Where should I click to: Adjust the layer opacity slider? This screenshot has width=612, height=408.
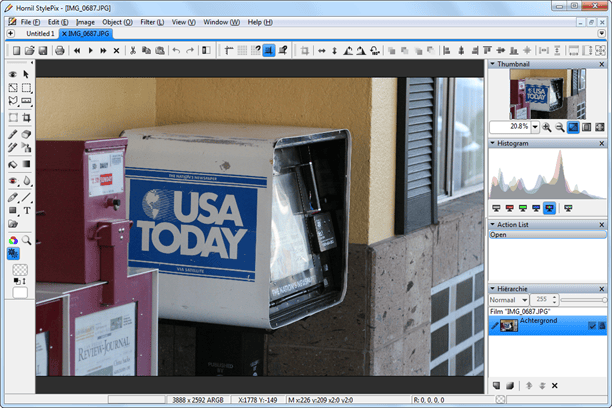coord(584,300)
